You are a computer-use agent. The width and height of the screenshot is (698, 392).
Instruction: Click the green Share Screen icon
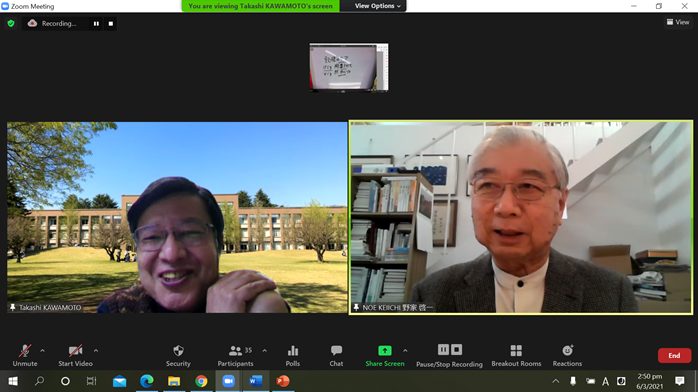[385, 351]
